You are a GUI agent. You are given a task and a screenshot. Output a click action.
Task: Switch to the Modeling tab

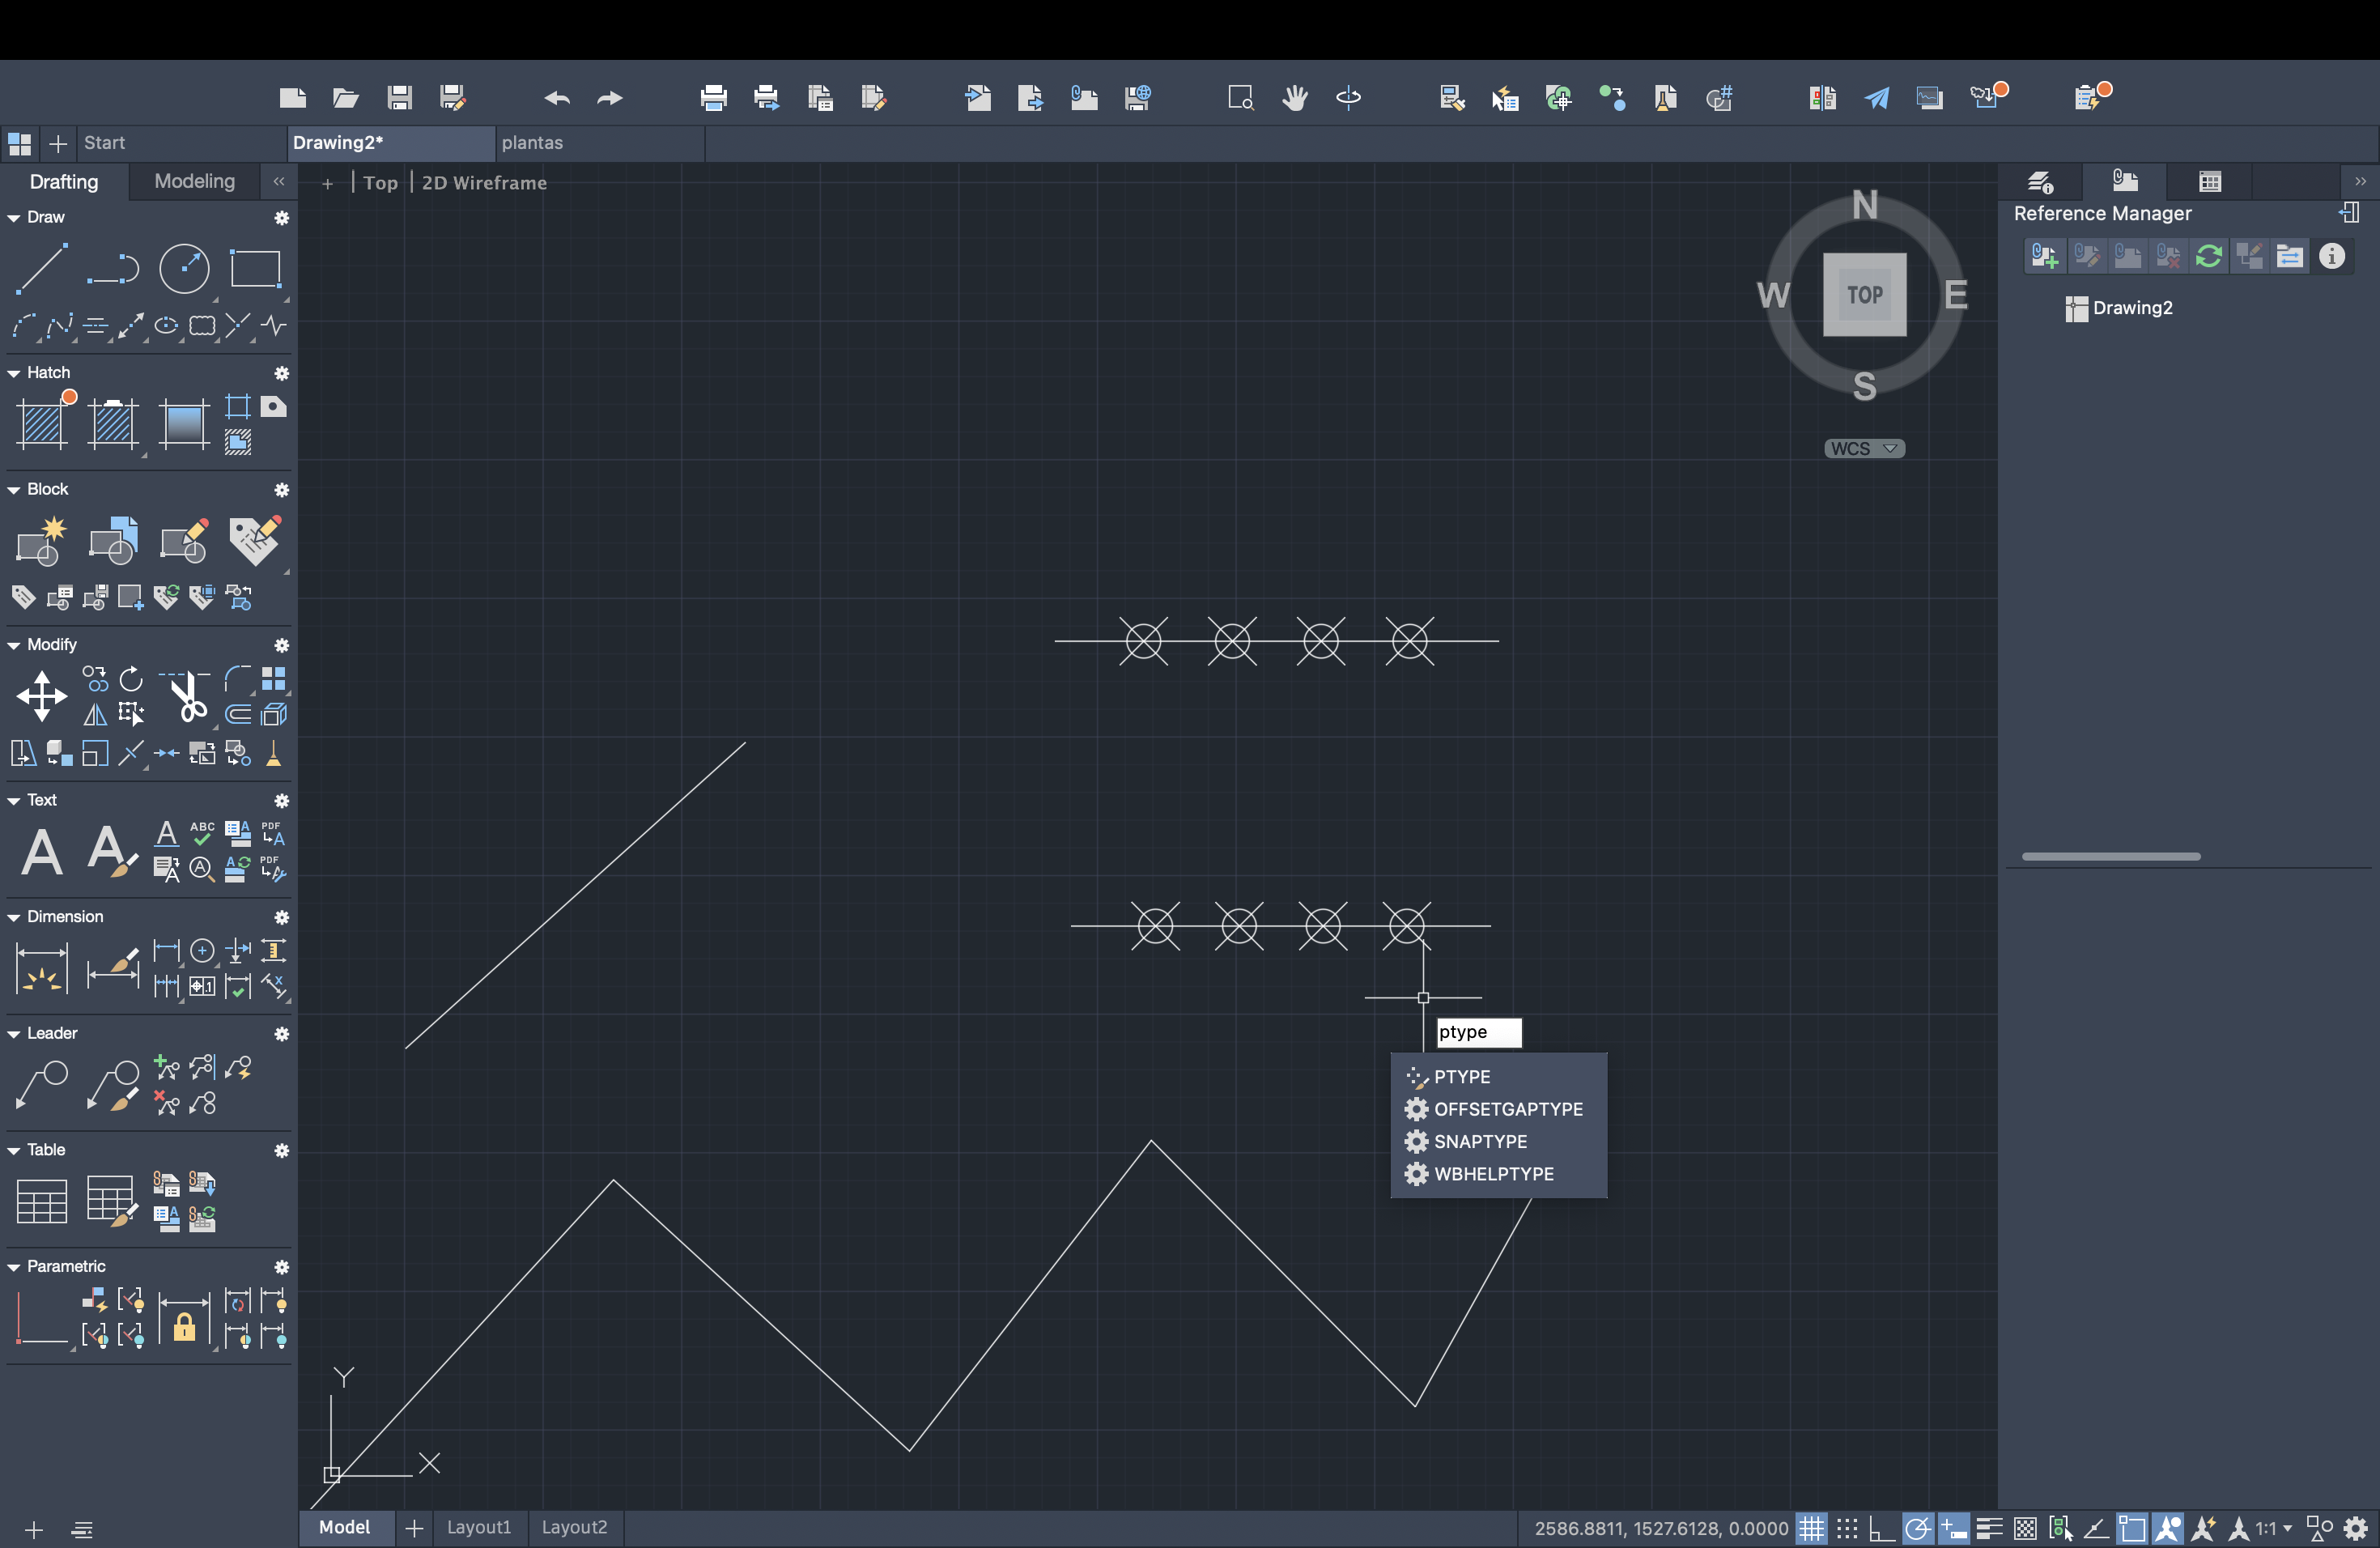click(194, 181)
